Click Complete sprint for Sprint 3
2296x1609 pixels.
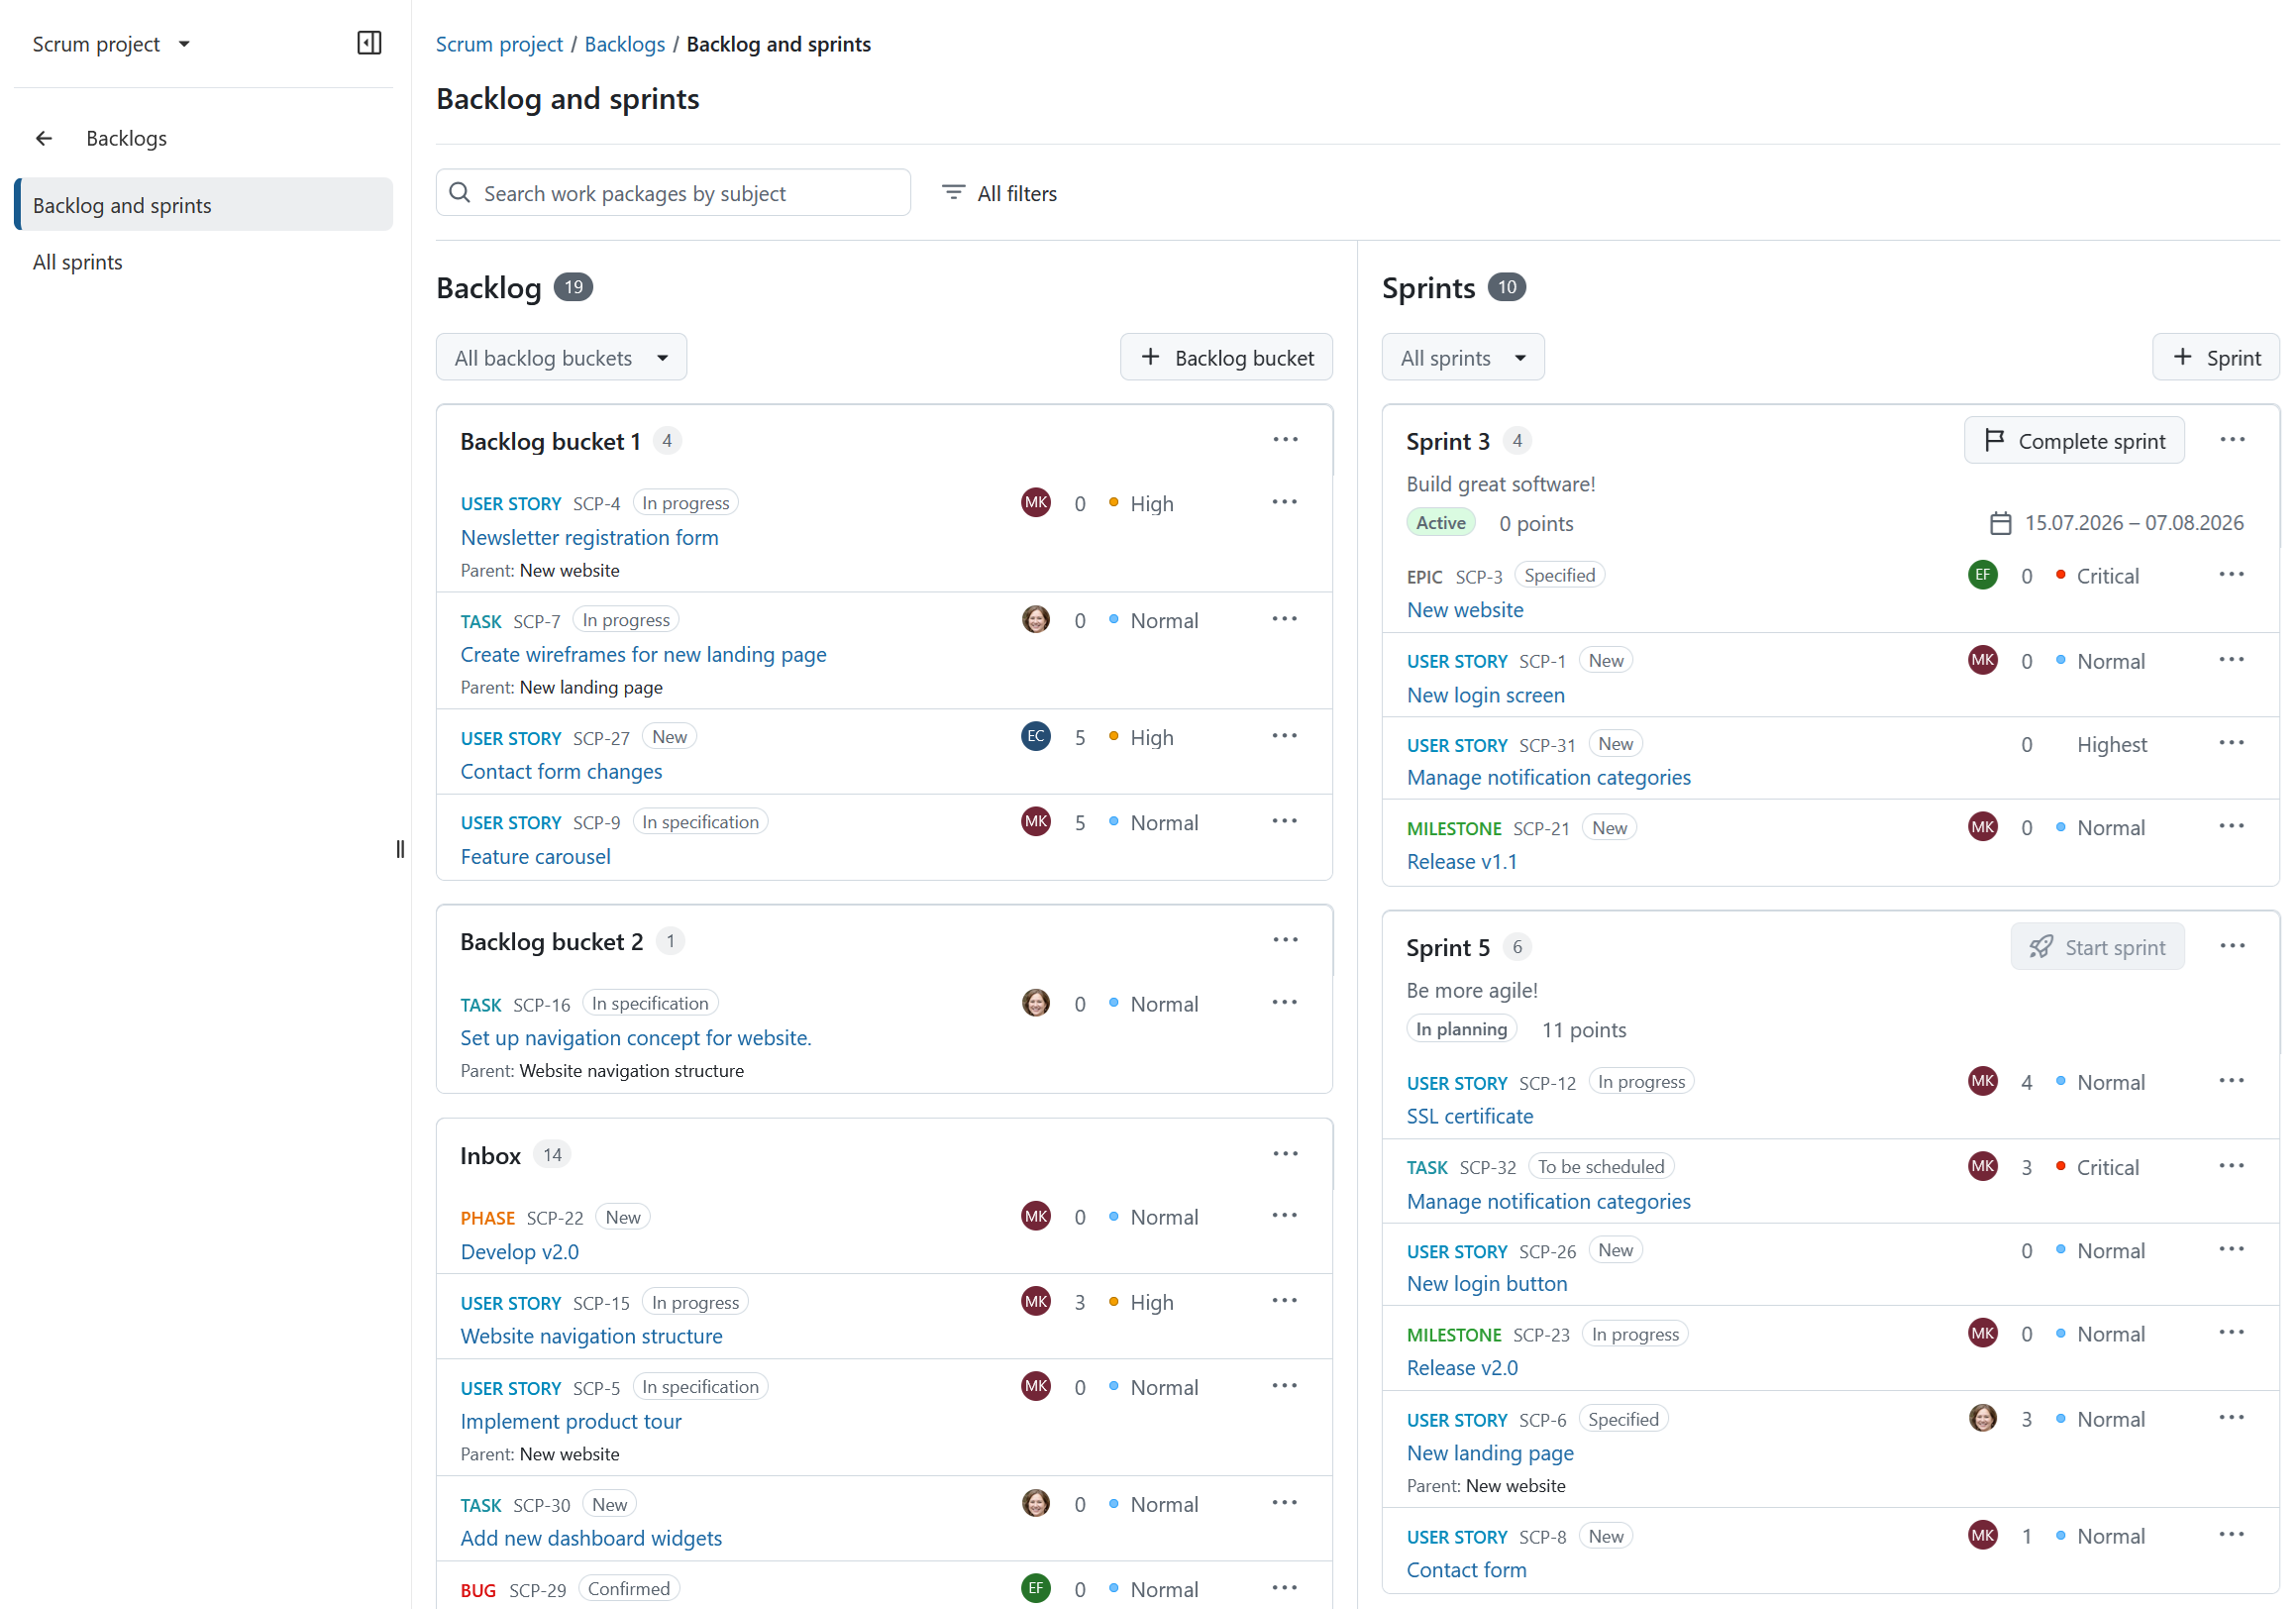click(x=2073, y=440)
